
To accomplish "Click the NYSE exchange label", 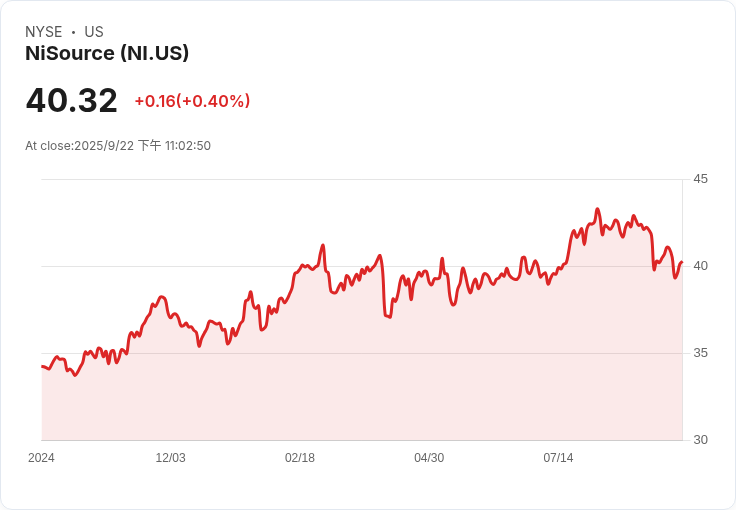I will point(44,32).
